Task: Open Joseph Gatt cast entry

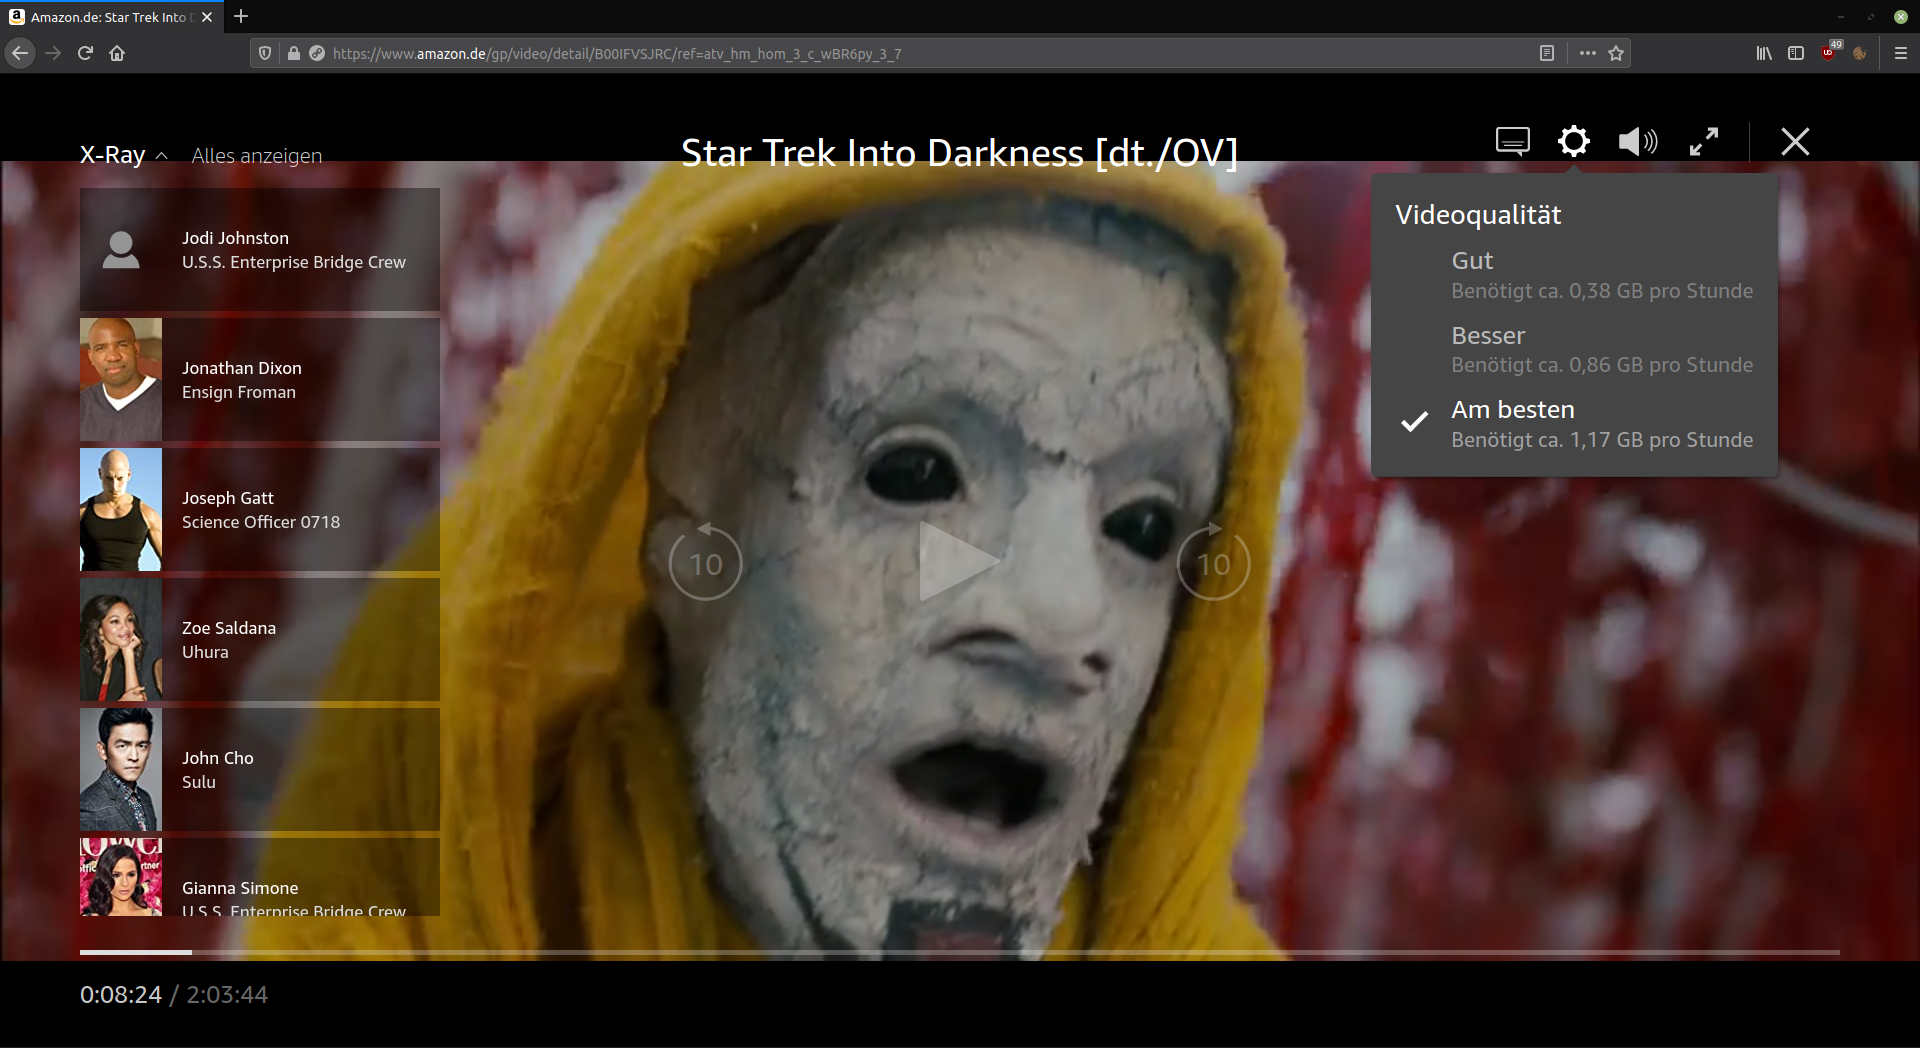Action: point(260,510)
